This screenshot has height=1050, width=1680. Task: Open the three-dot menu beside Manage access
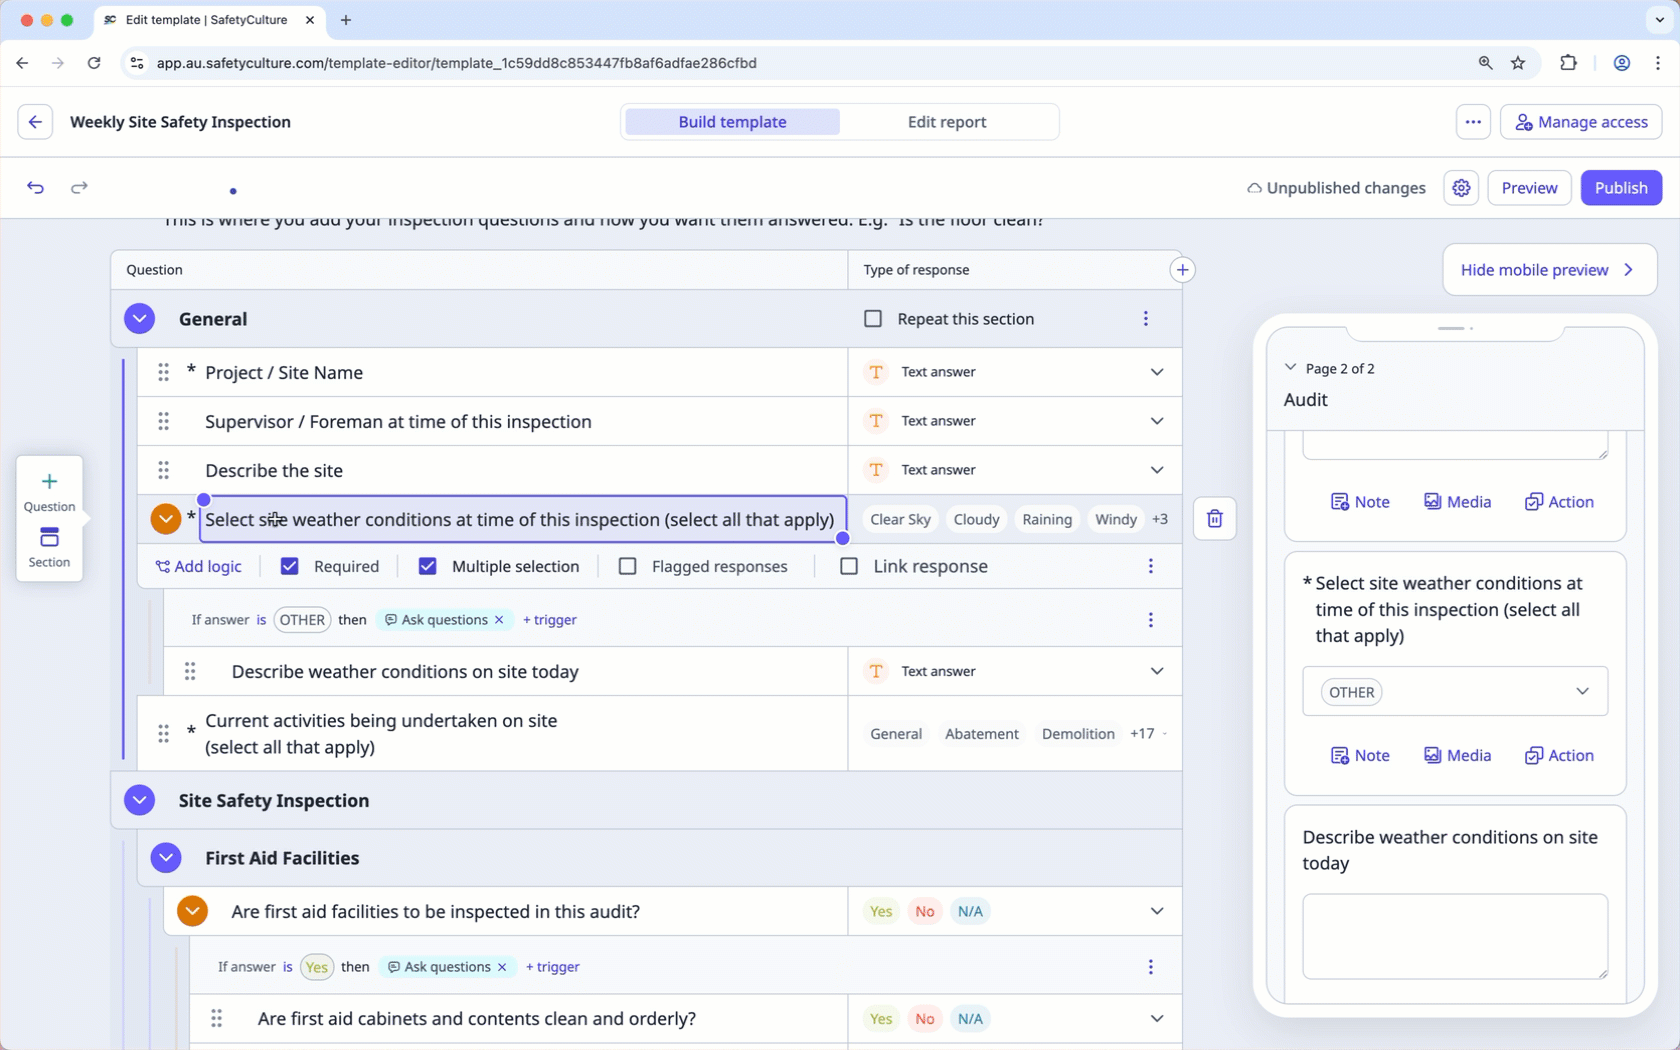click(x=1473, y=122)
